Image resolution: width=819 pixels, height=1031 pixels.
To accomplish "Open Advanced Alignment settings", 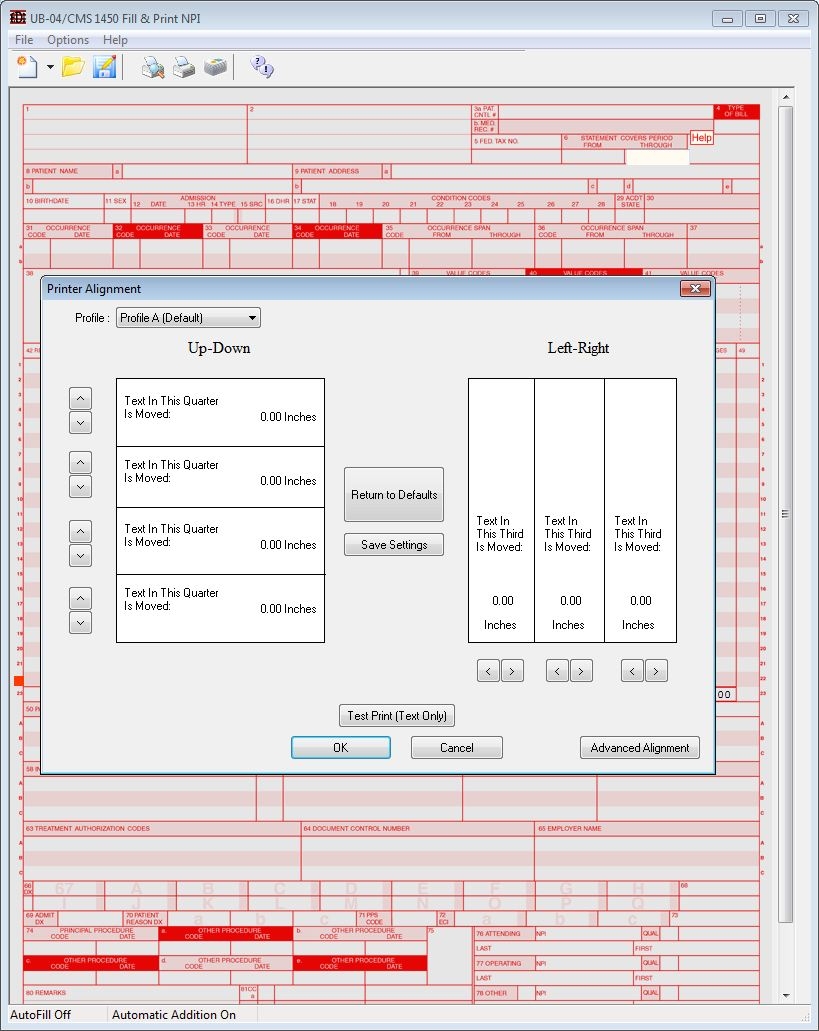I will coord(640,748).
